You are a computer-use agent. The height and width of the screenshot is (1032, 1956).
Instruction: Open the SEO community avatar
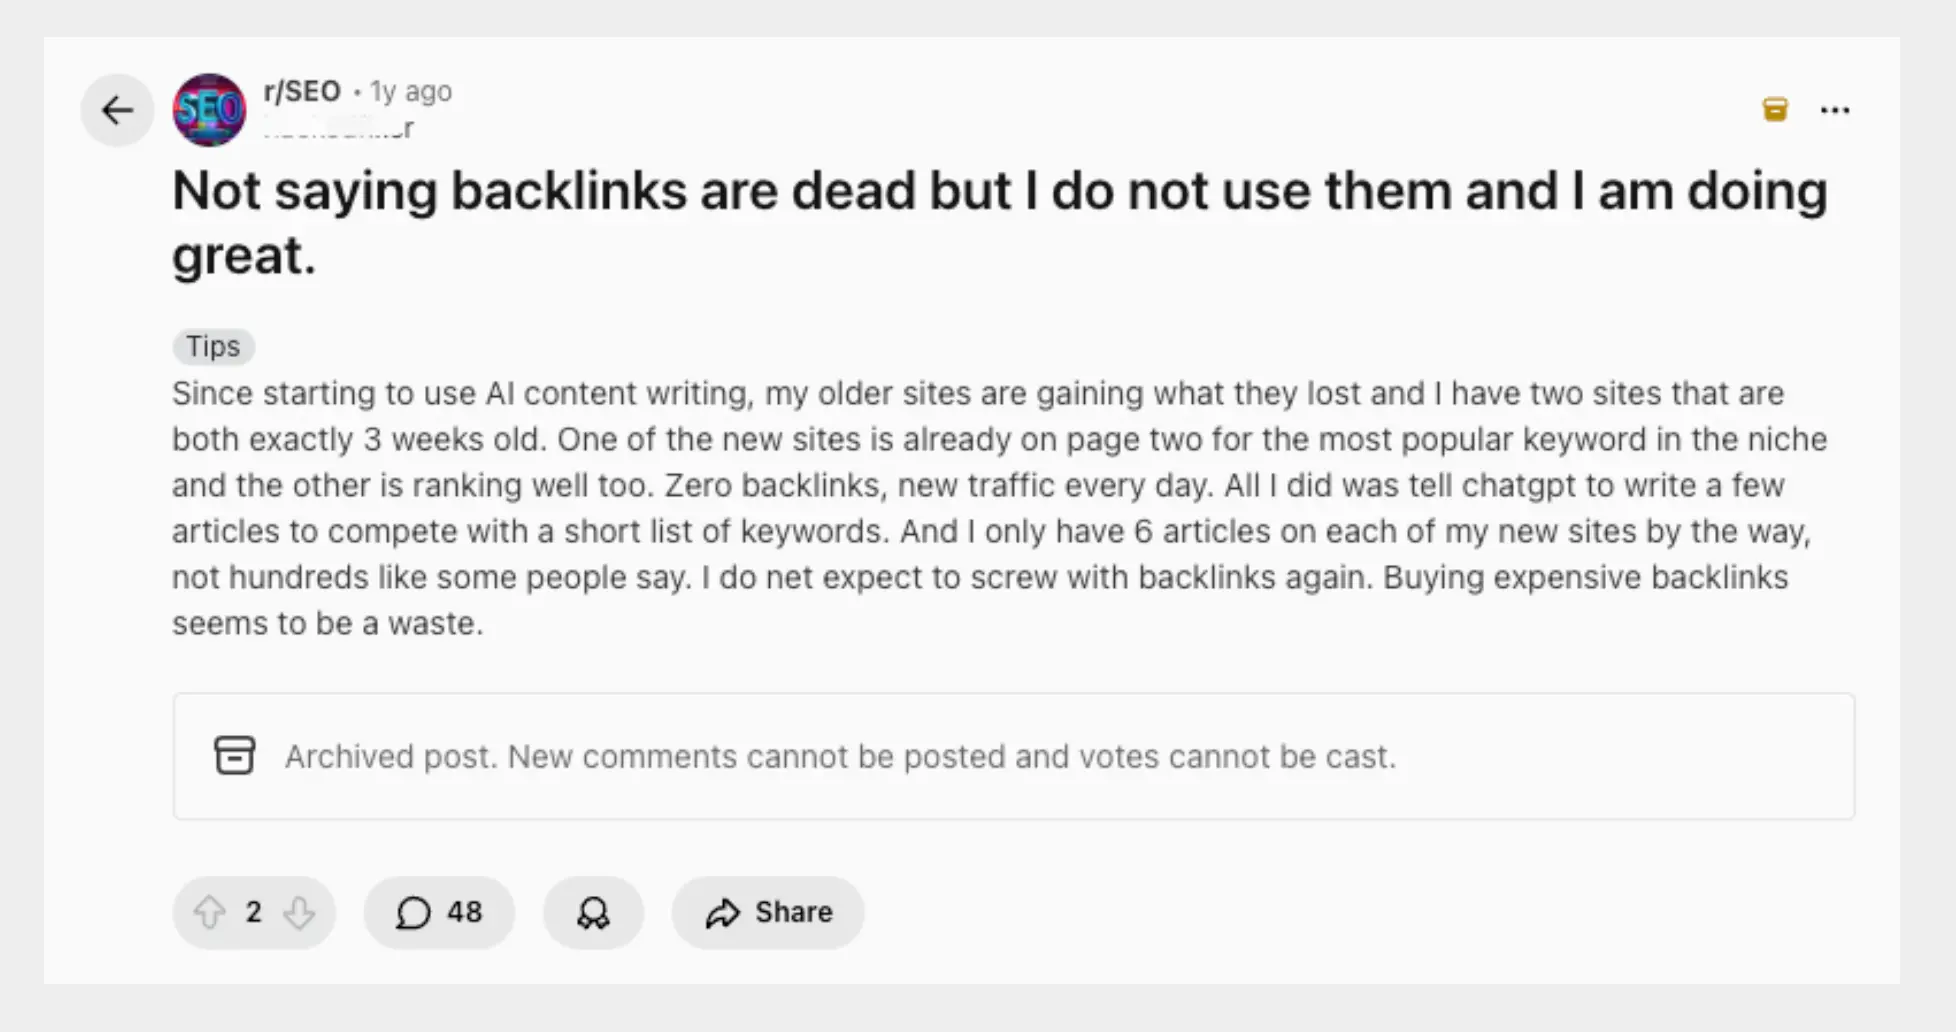point(209,110)
